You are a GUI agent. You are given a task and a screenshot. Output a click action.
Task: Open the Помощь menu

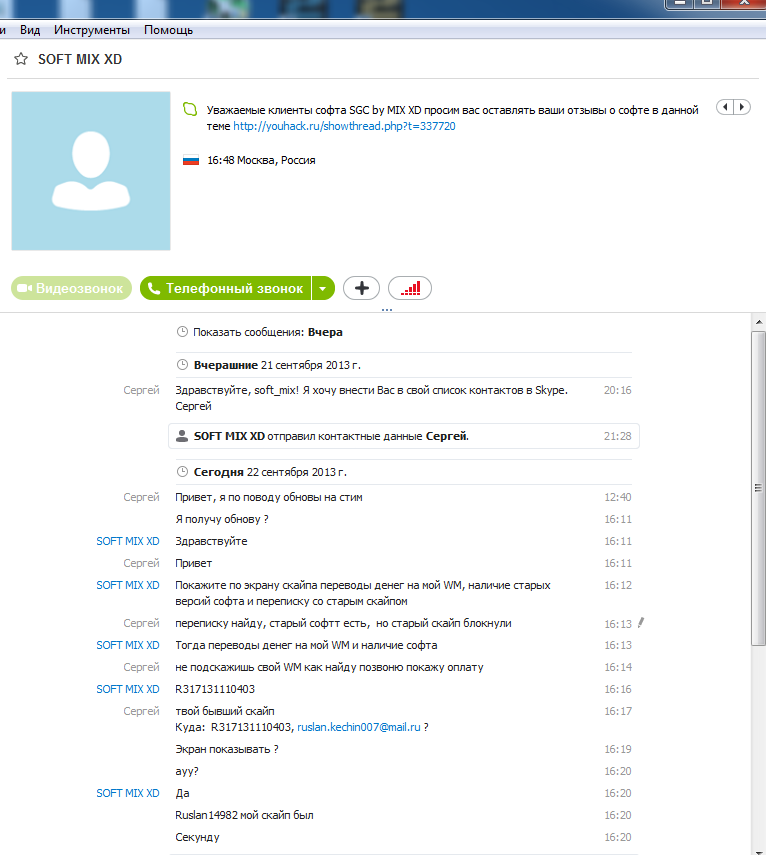click(168, 30)
